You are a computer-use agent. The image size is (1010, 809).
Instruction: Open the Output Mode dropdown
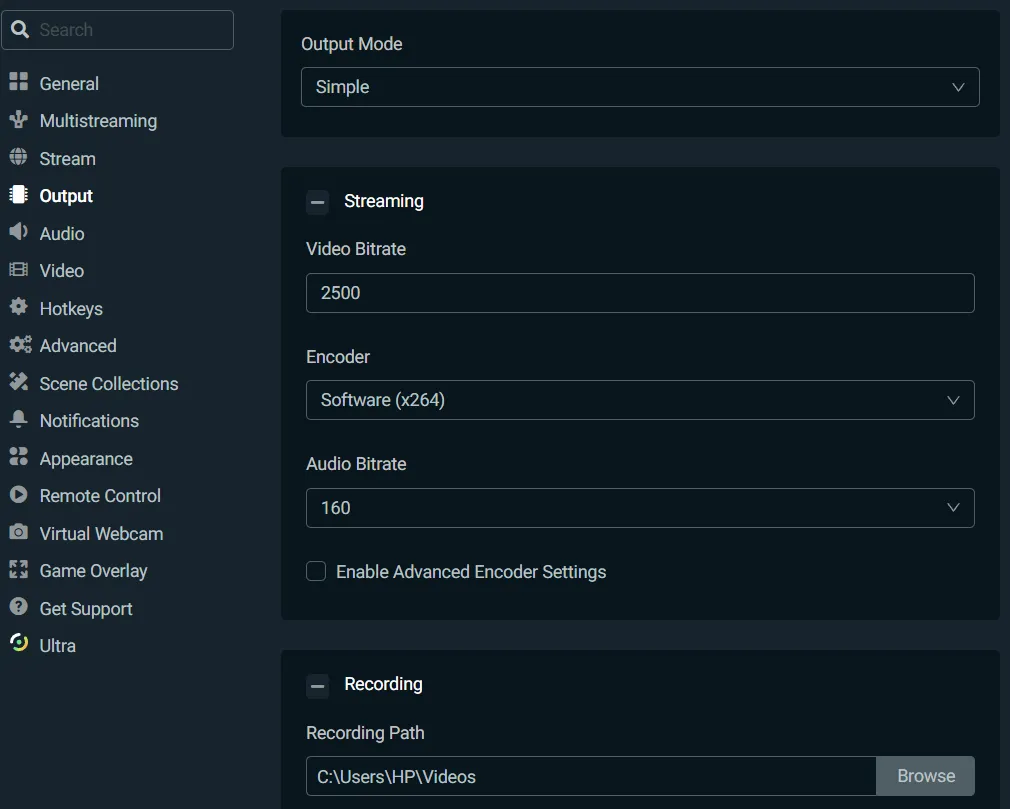[640, 87]
